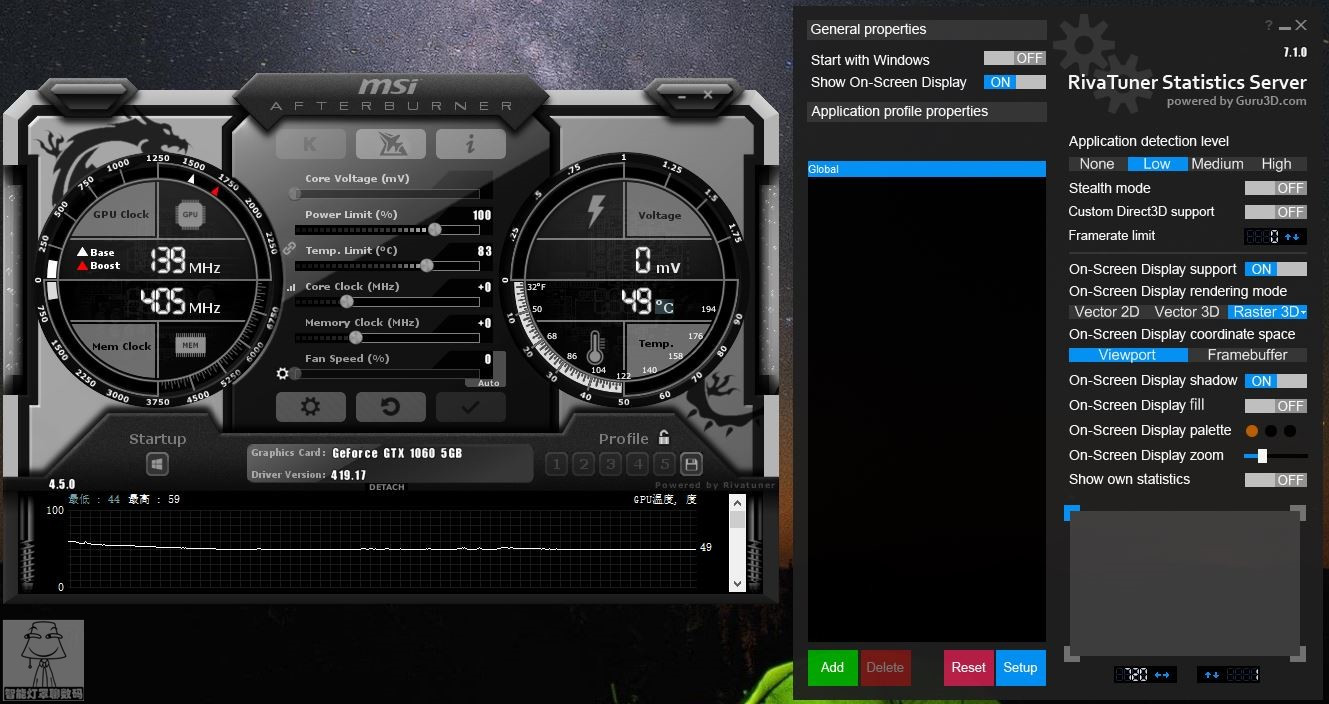Add an application profile

pos(833,668)
